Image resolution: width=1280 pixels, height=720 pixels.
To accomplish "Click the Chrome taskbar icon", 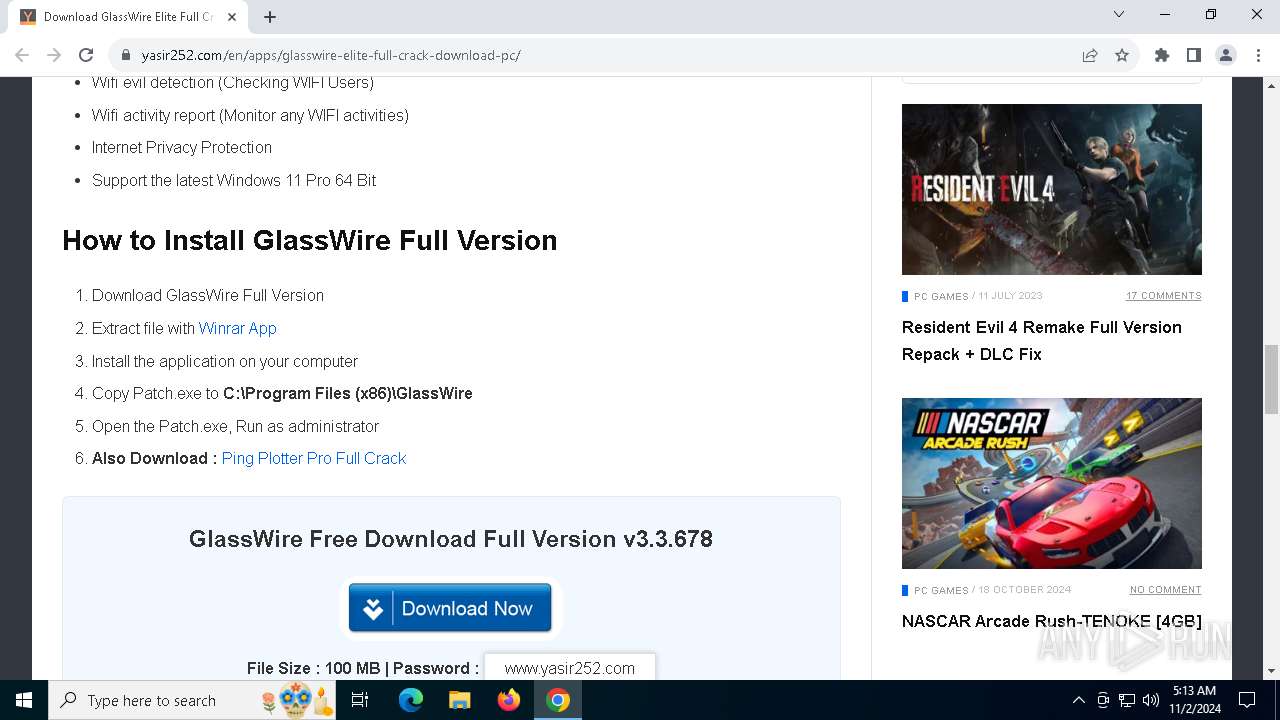I will pos(558,700).
